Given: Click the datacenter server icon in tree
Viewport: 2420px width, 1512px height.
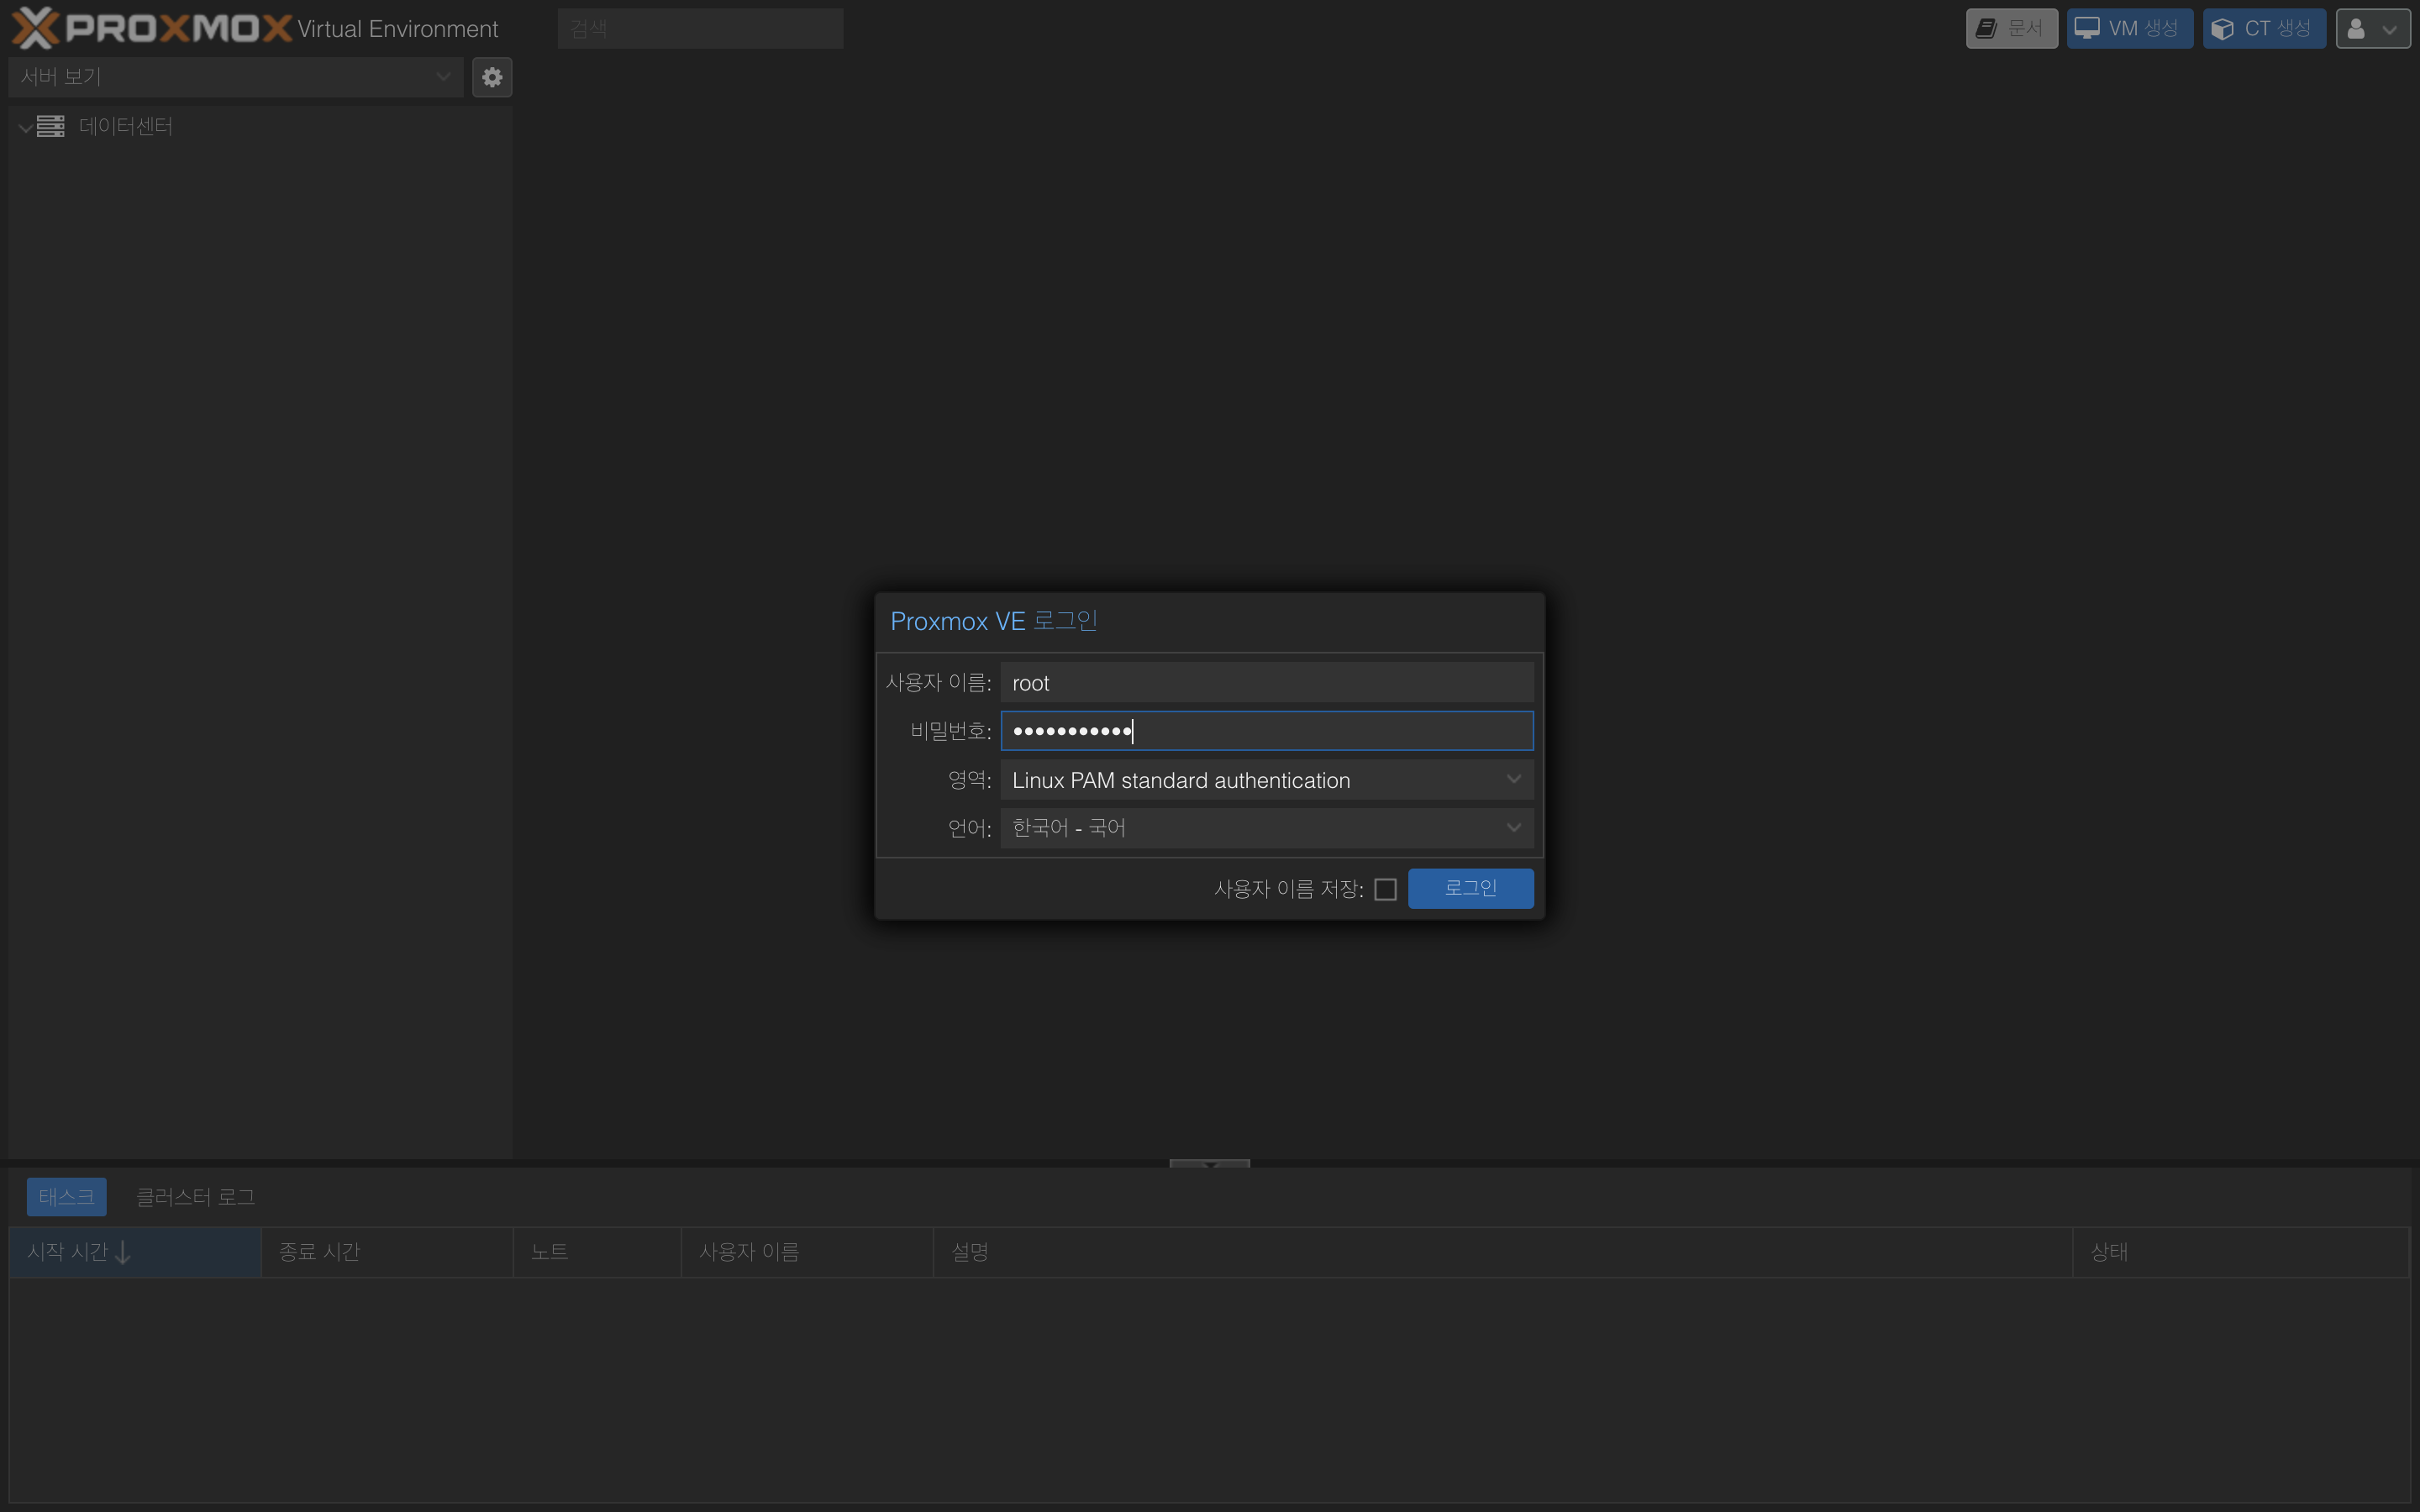Looking at the screenshot, I should click(51, 126).
